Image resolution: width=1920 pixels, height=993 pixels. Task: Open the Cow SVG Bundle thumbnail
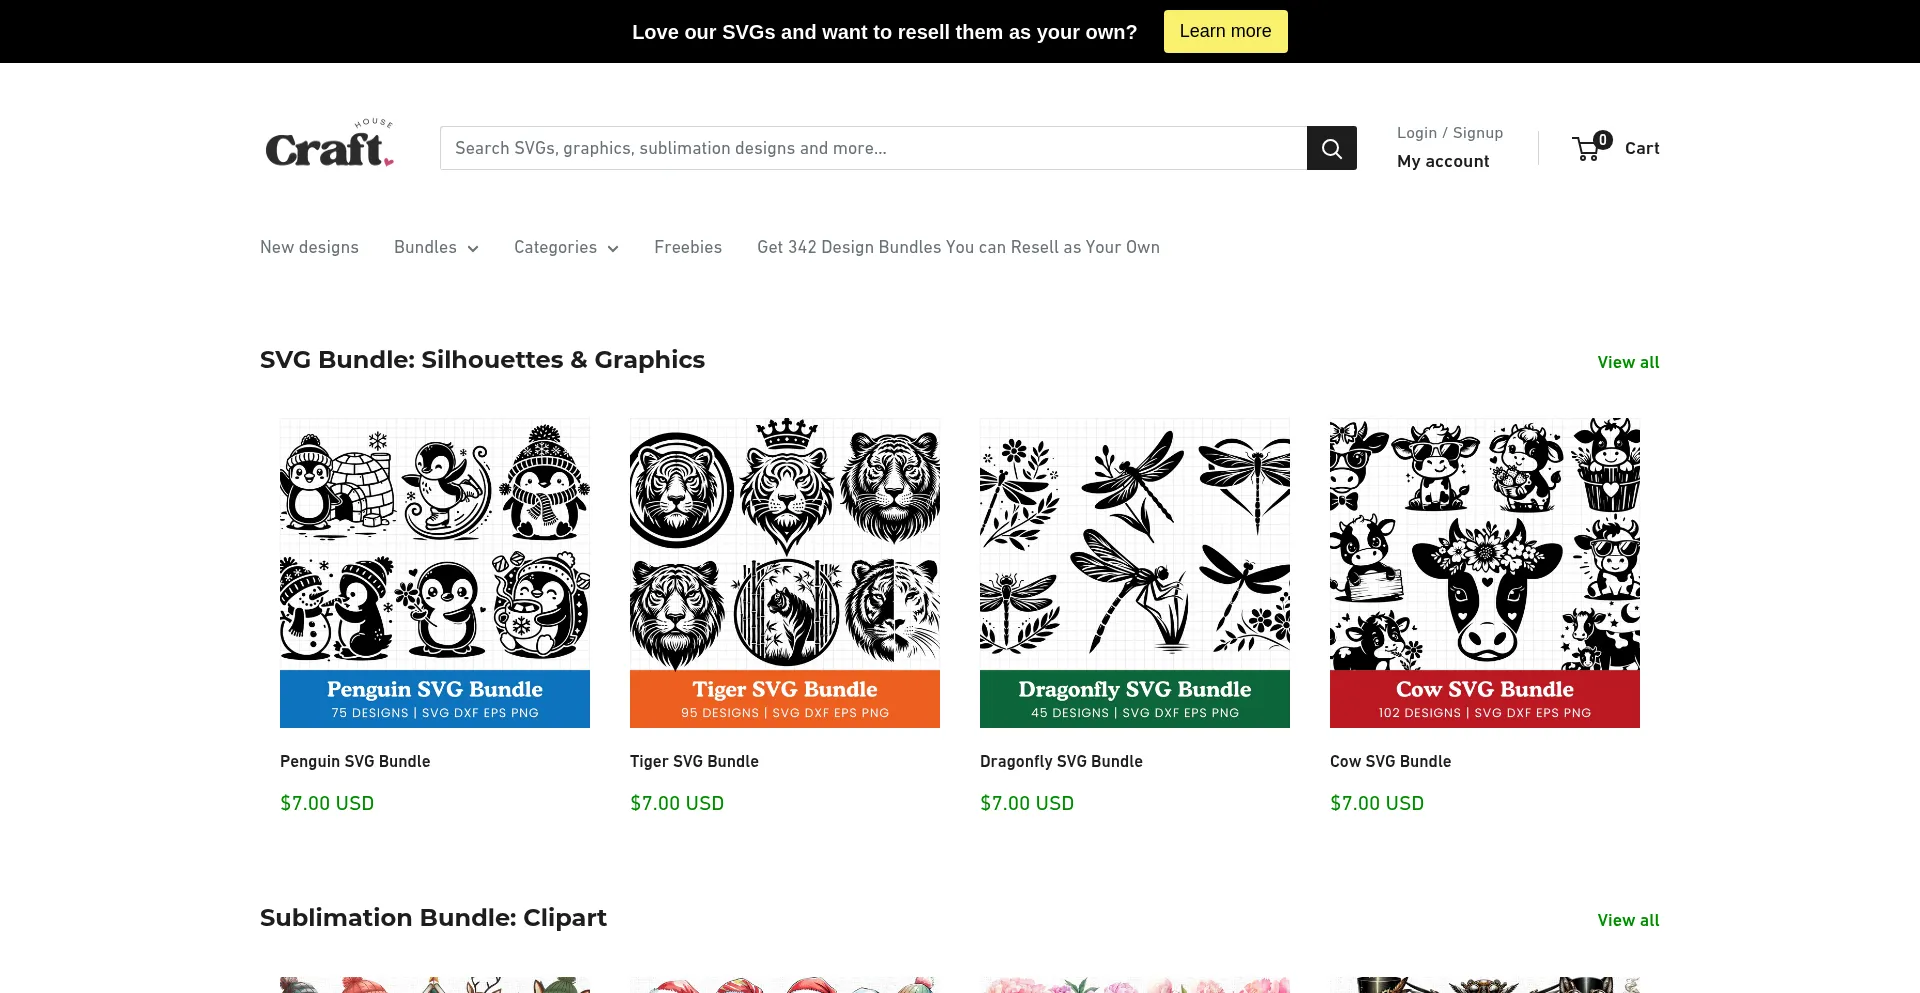click(x=1484, y=572)
